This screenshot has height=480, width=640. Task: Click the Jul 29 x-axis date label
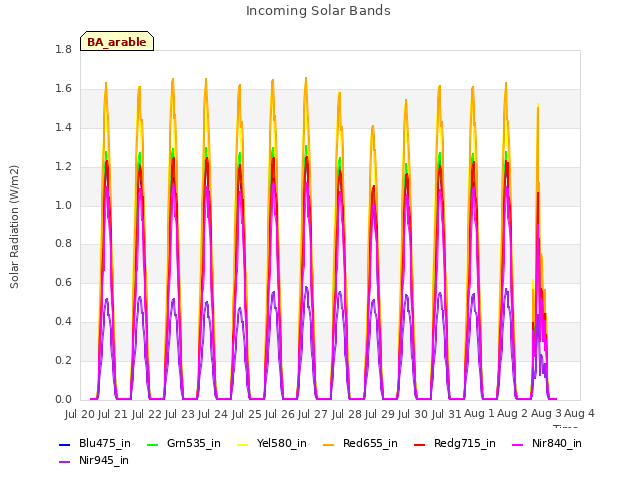click(380, 414)
